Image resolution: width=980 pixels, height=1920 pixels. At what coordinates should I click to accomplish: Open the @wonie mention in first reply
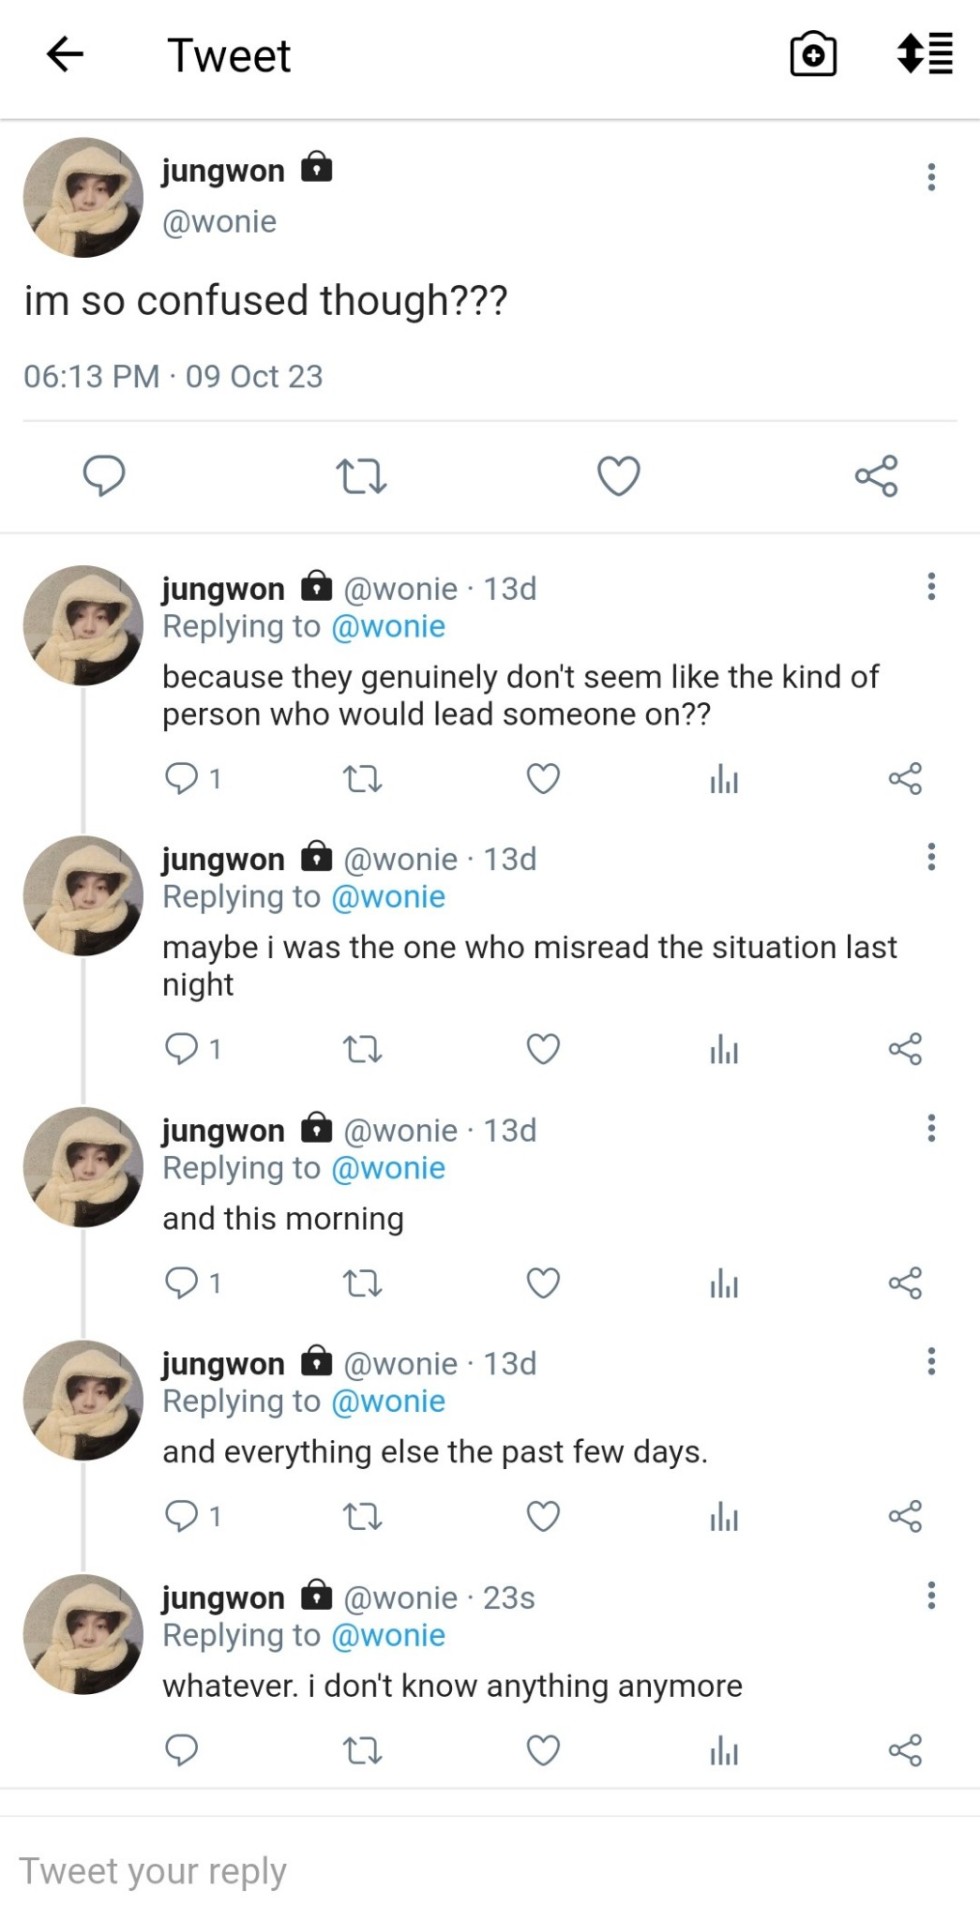pos(388,627)
